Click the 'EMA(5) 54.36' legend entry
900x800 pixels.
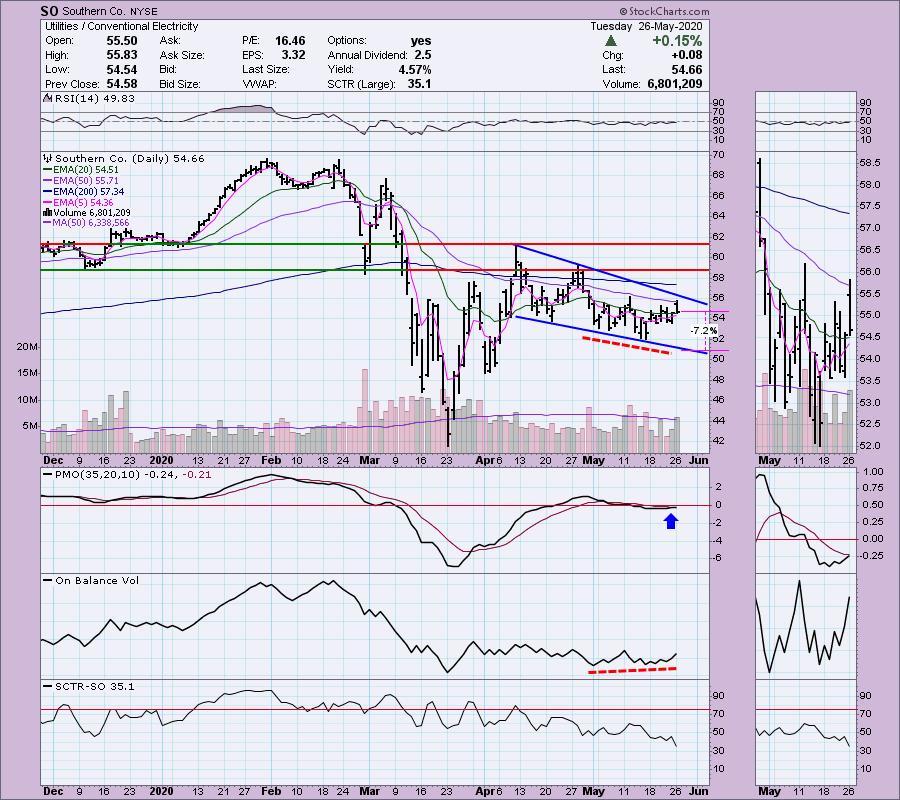[x=83, y=203]
